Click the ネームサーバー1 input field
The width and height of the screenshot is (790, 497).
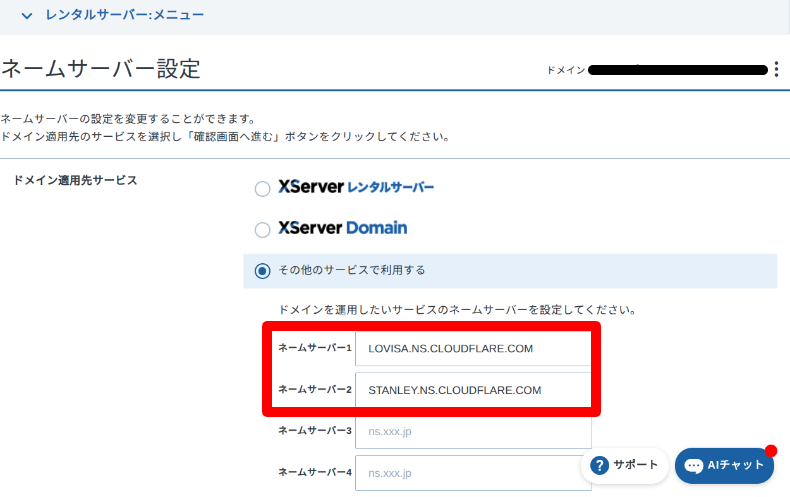point(473,348)
